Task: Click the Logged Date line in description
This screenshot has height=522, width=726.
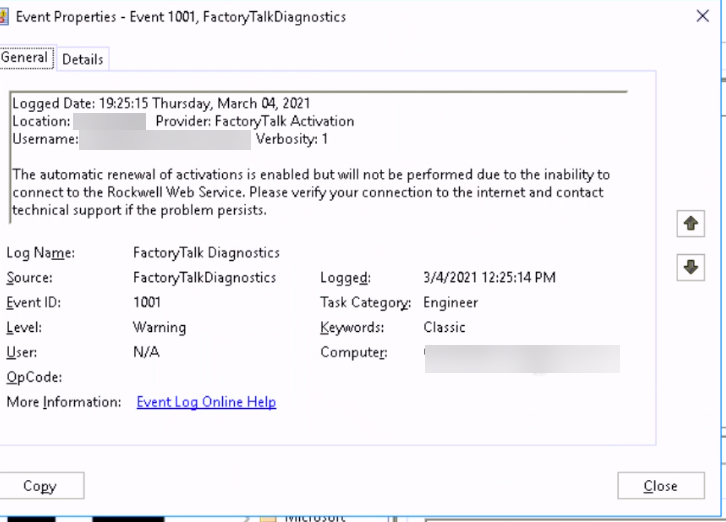Action: (161, 103)
